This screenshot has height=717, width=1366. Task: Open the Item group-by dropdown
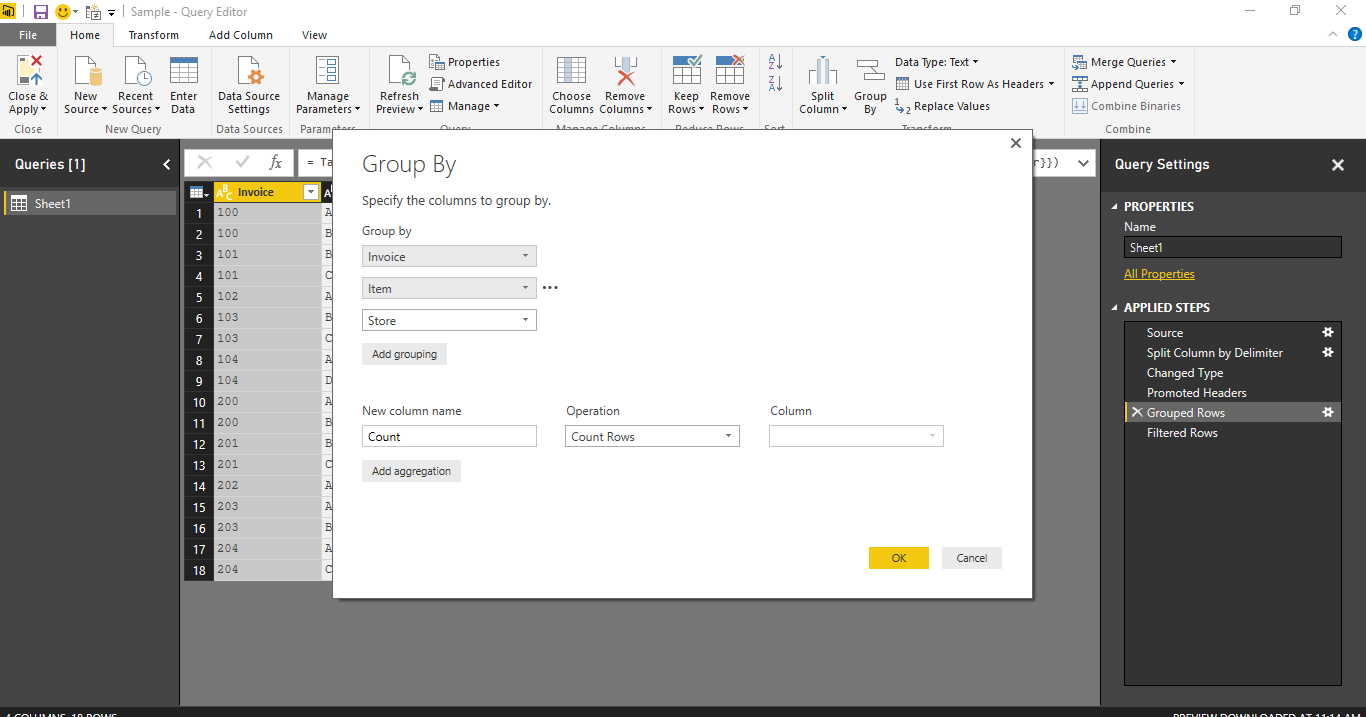[449, 289]
